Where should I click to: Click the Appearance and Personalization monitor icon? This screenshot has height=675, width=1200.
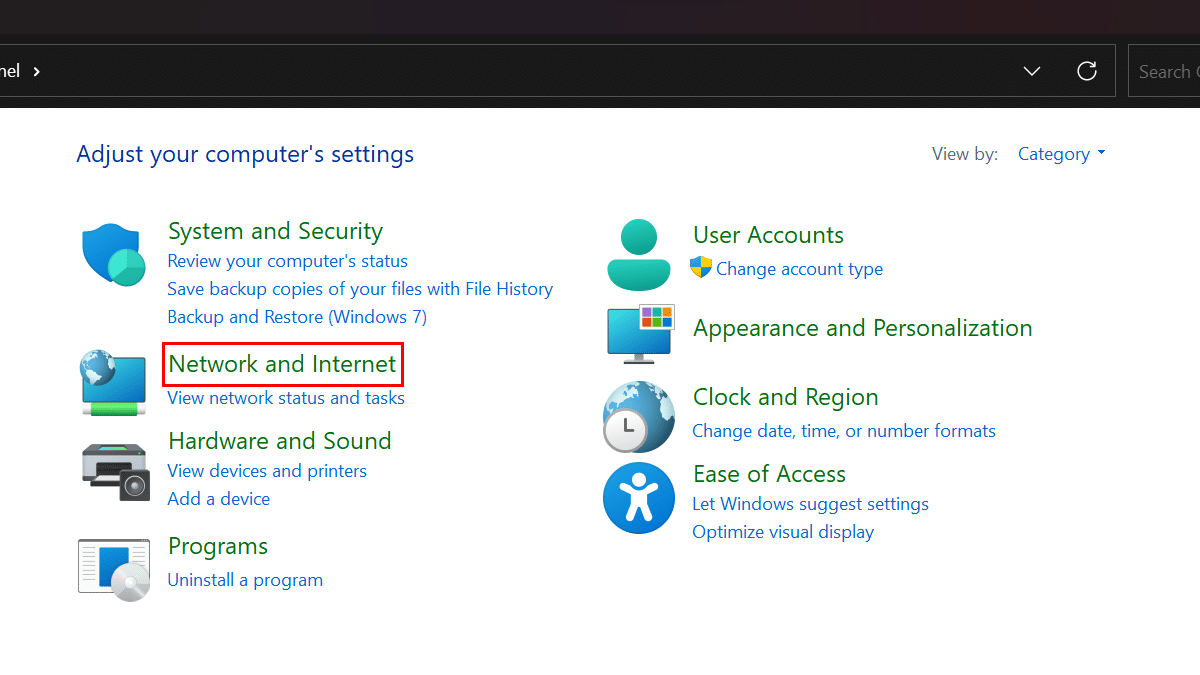pos(640,333)
